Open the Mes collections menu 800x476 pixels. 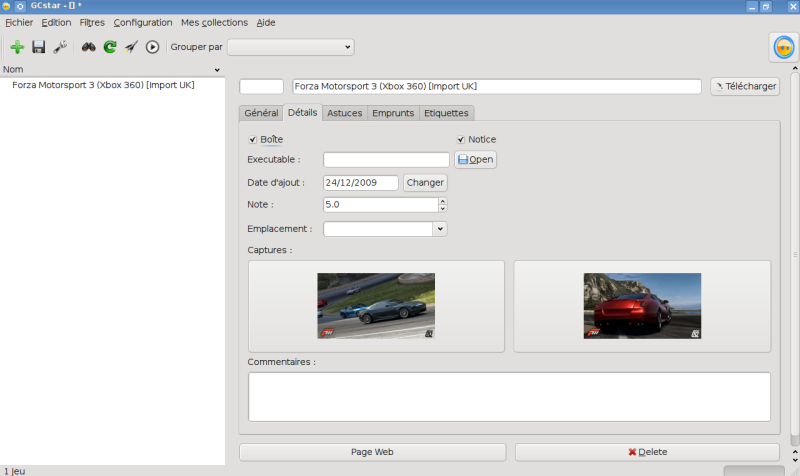click(x=214, y=22)
